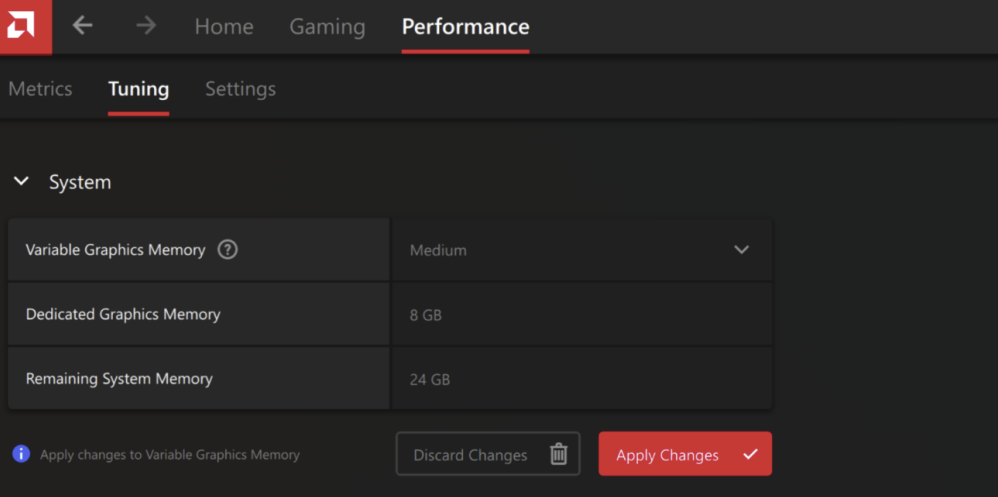Click the Discard Changes button
Viewport: 998px width, 497px height.
pyautogui.click(x=488, y=454)
